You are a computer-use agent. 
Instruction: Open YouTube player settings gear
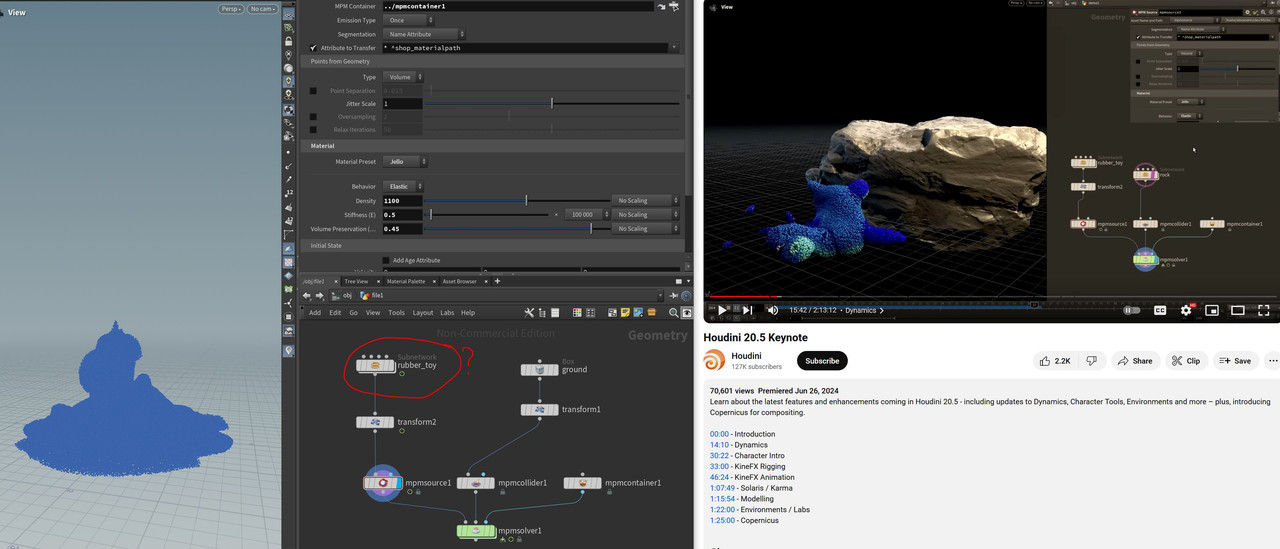1186,310
